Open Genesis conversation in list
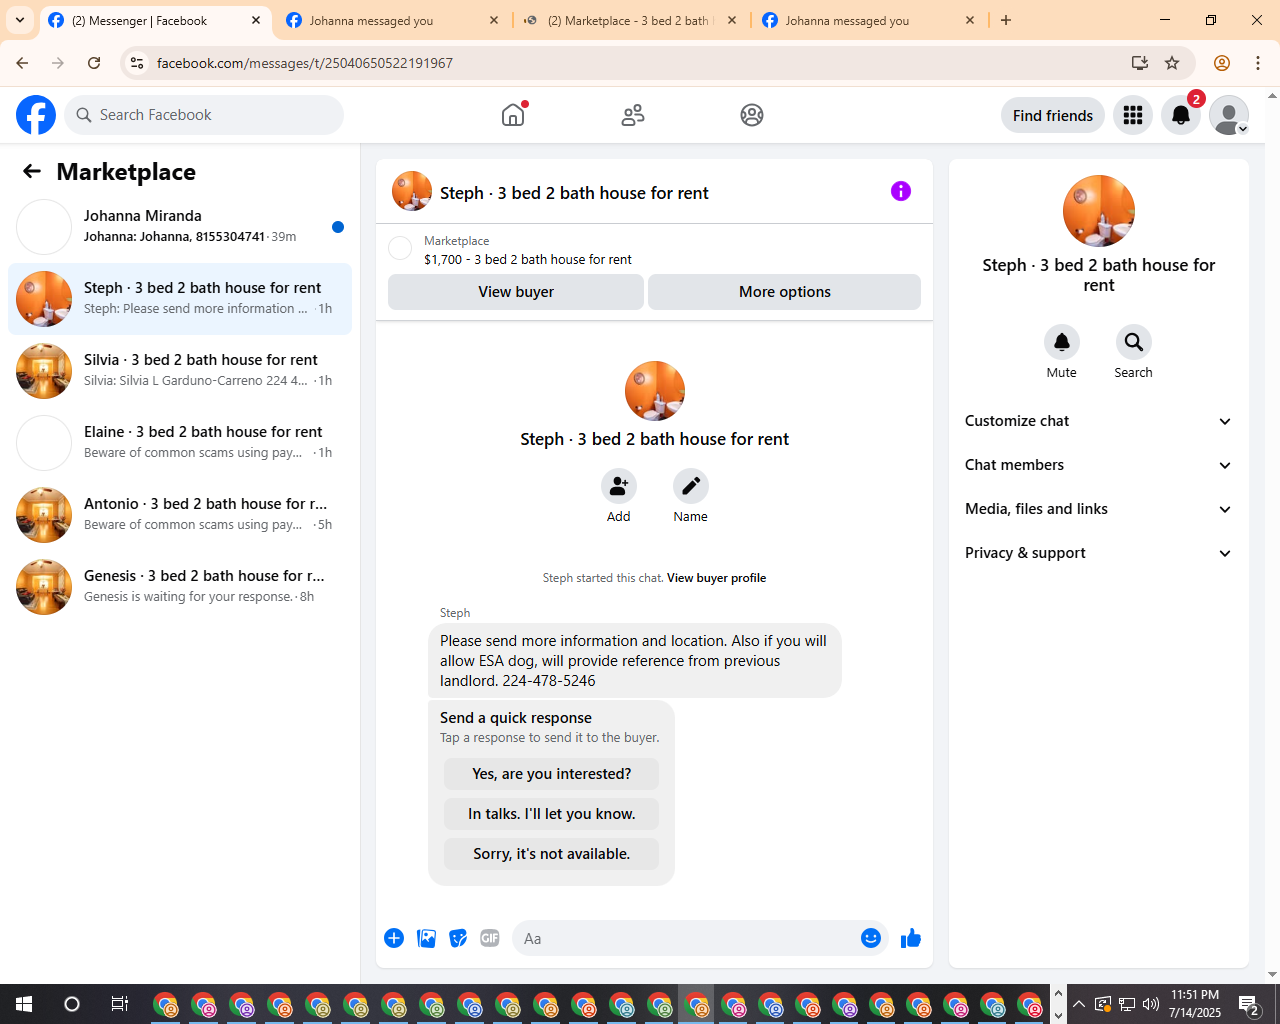 coord(180,587)
